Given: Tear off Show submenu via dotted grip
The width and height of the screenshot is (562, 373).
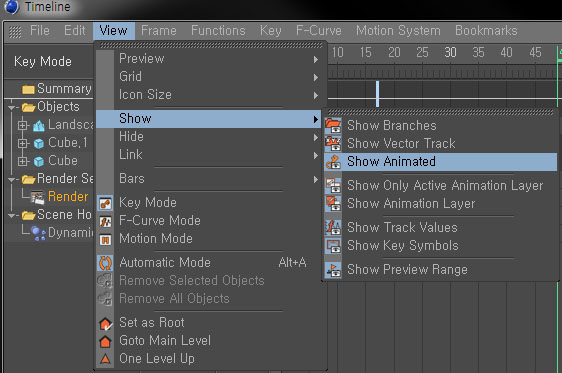Looking at the screenshot, I should tap(440, 112).
